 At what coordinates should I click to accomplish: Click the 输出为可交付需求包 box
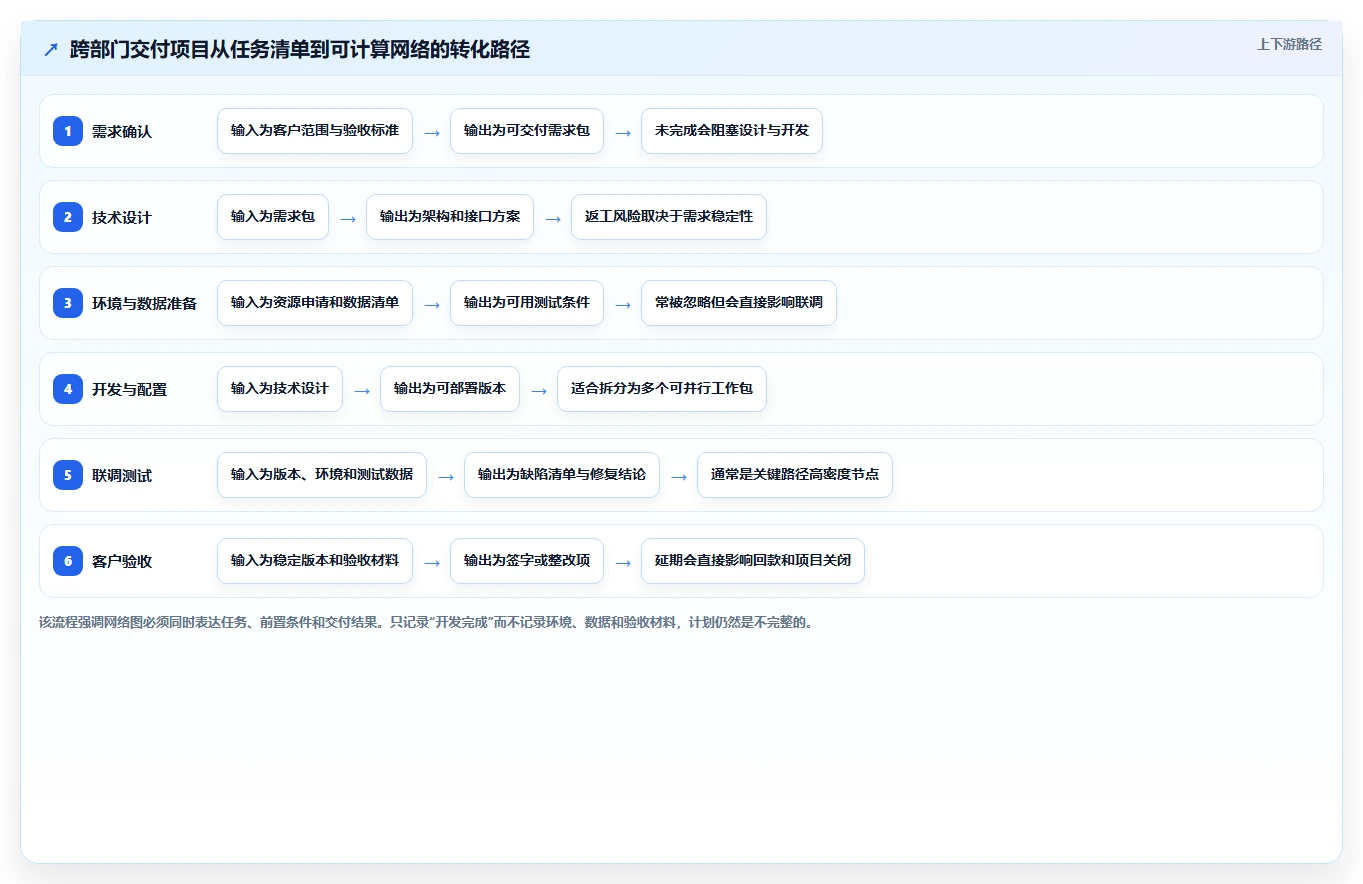tap(527, 131)
